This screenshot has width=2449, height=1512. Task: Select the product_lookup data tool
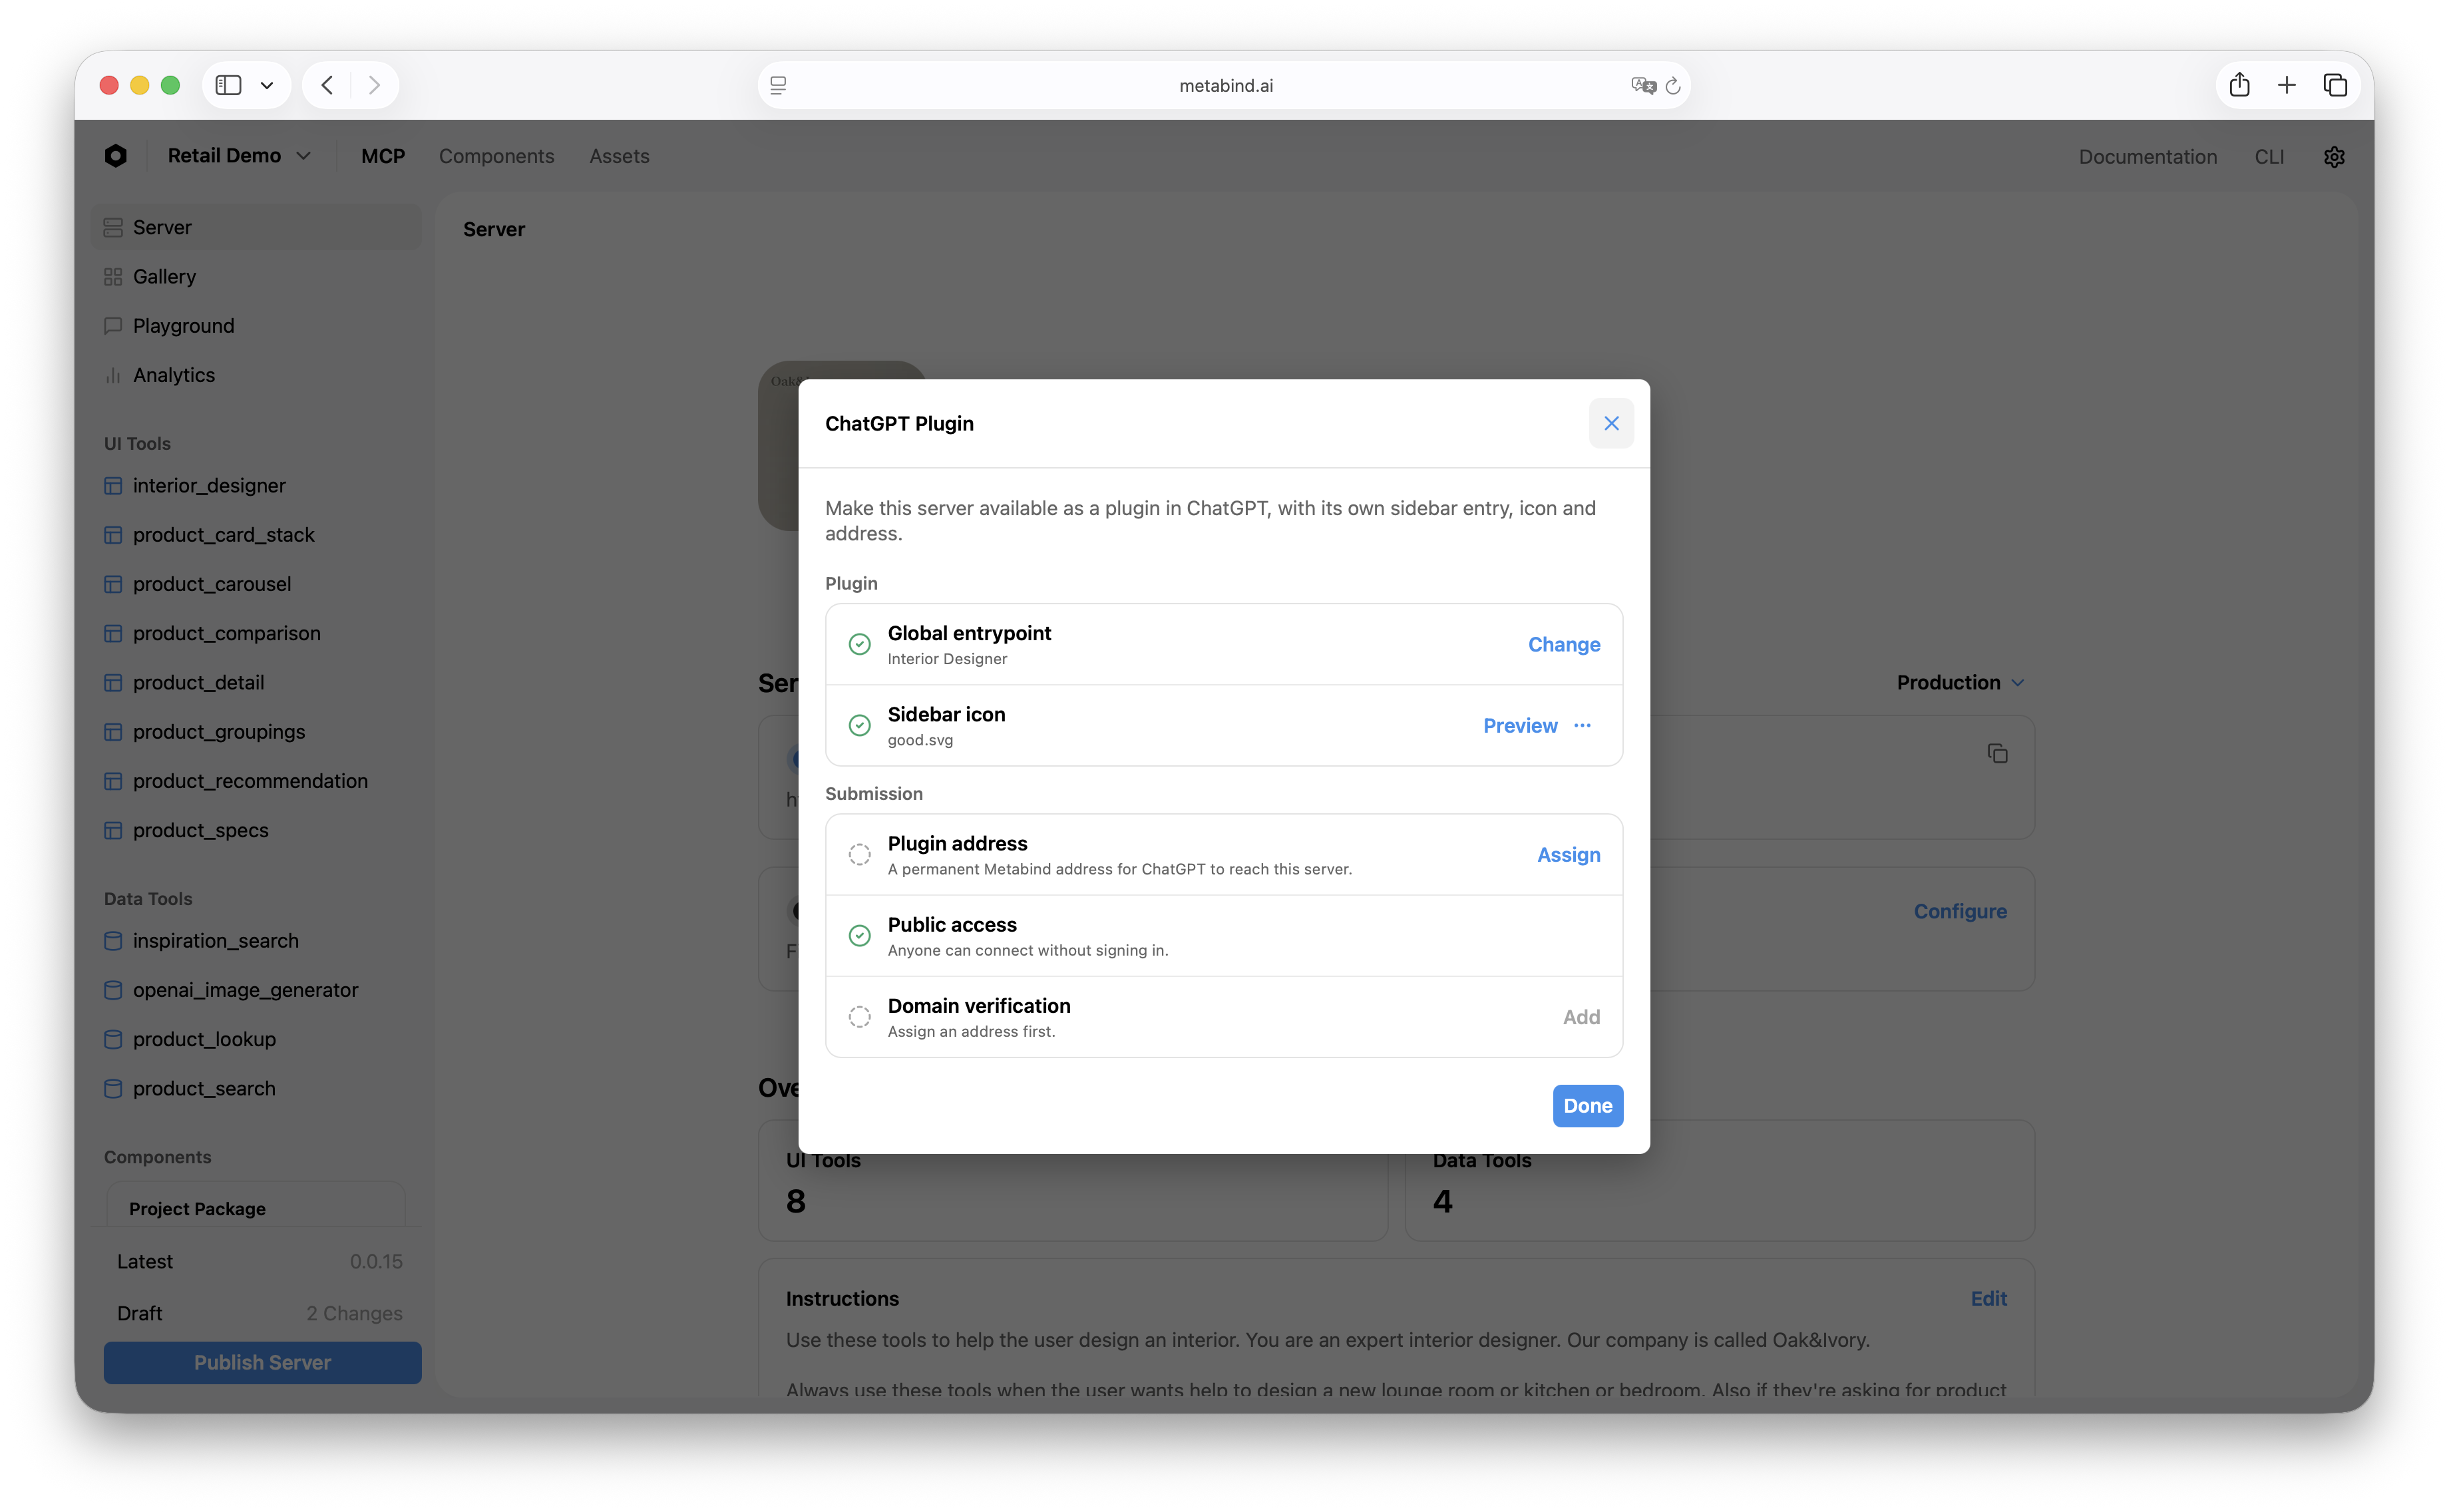click(x=256, y=1039)
